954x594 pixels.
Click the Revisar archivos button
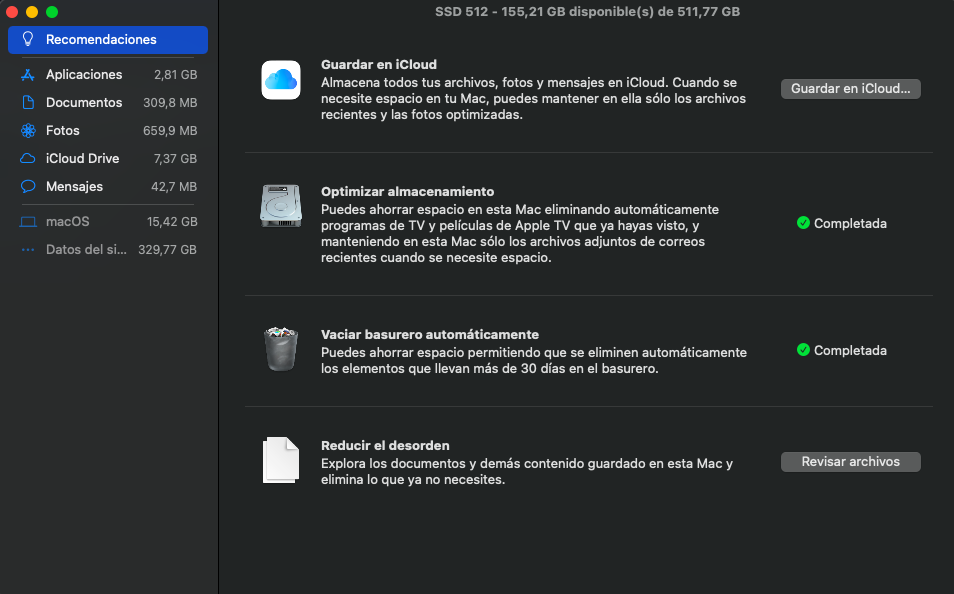(x=851, y=462)
